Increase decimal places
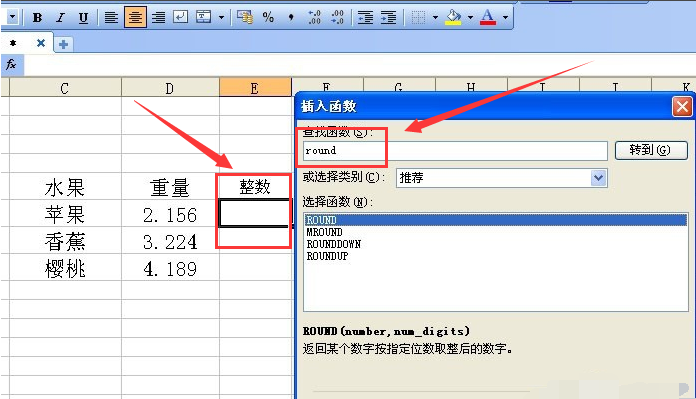This screenshot has height=399, width=696. pos(314,18)
